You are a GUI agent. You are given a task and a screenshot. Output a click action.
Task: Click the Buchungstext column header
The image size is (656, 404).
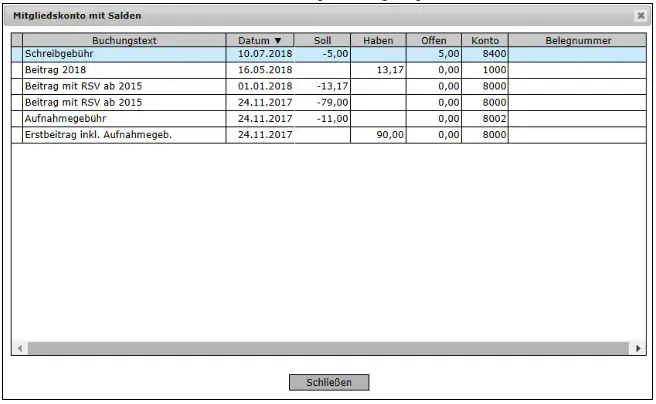tap(124, 40)
